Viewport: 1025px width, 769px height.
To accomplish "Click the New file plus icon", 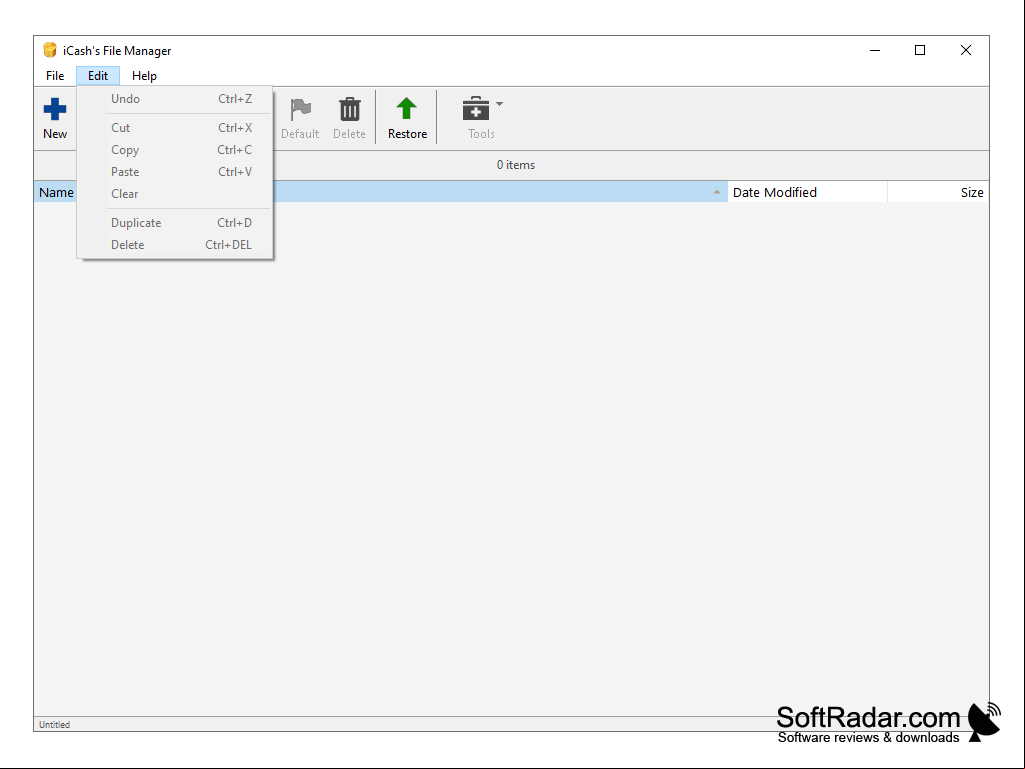I will (55, 109).
